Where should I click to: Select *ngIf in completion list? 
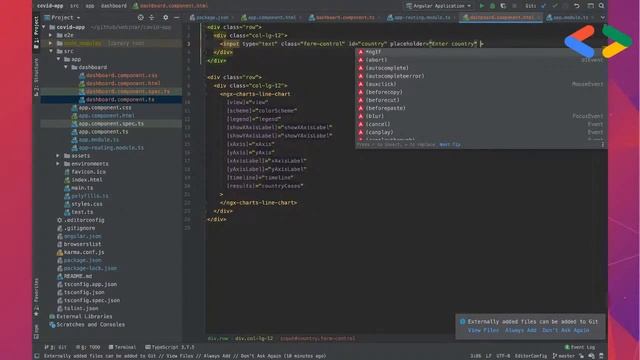pos(480,52)
